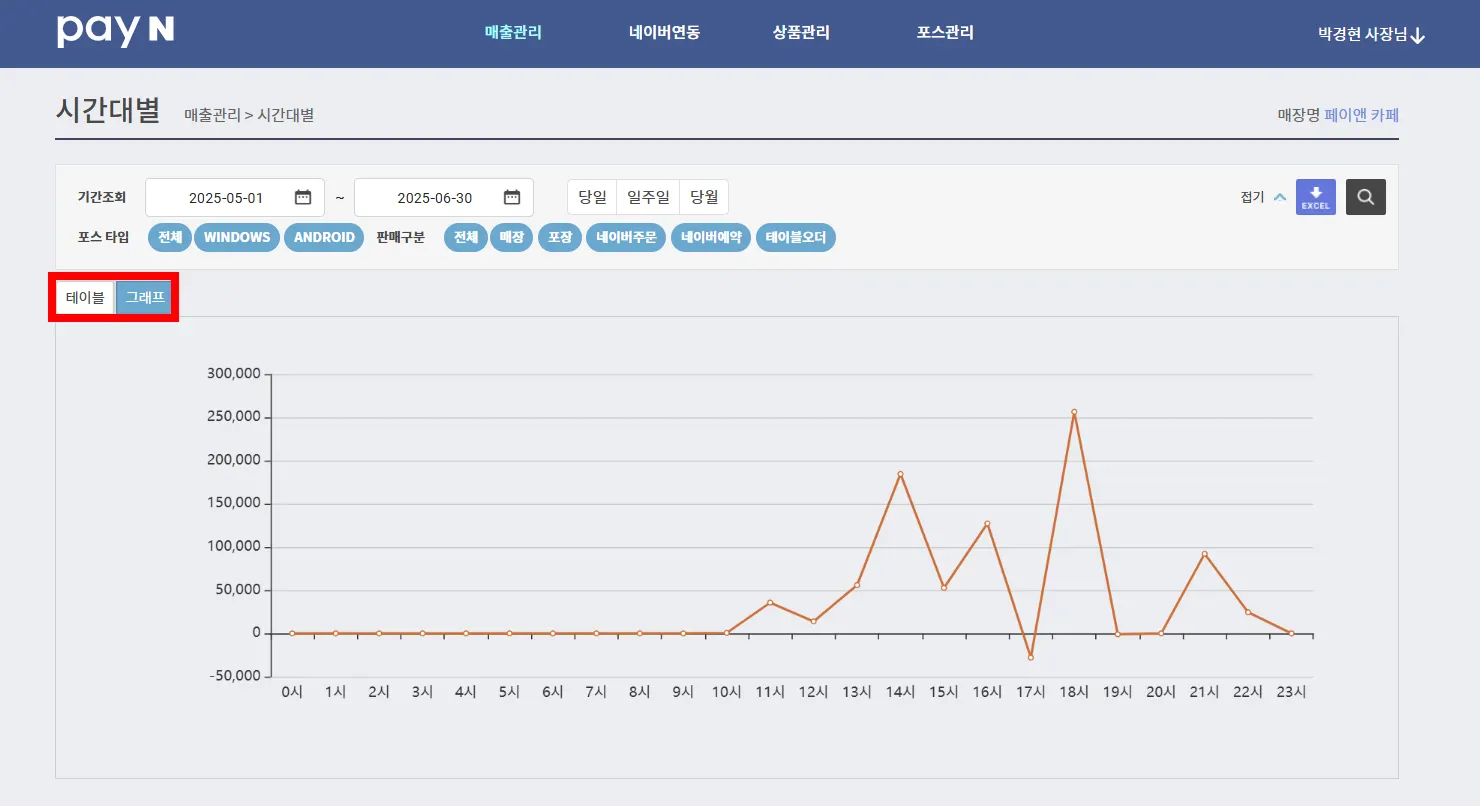The image size is (1480, 806).
Task: Open the 상품관리 menu
Action: click(801, 32)
